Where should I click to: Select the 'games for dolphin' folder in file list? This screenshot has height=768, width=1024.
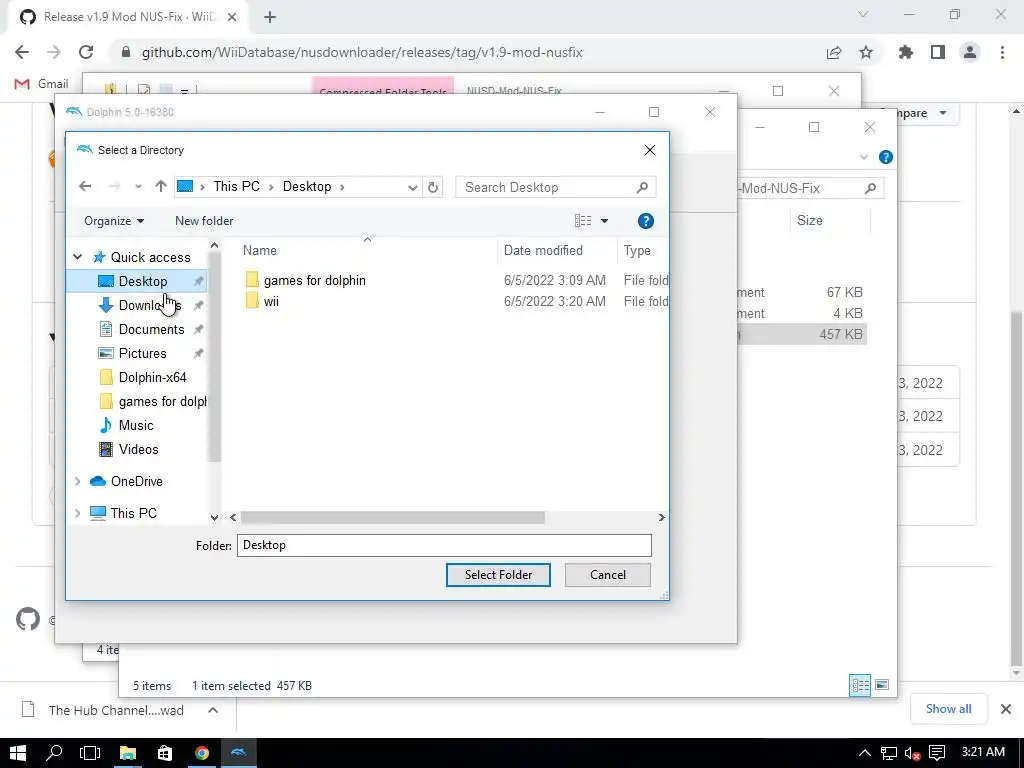[x=314, y=280]
